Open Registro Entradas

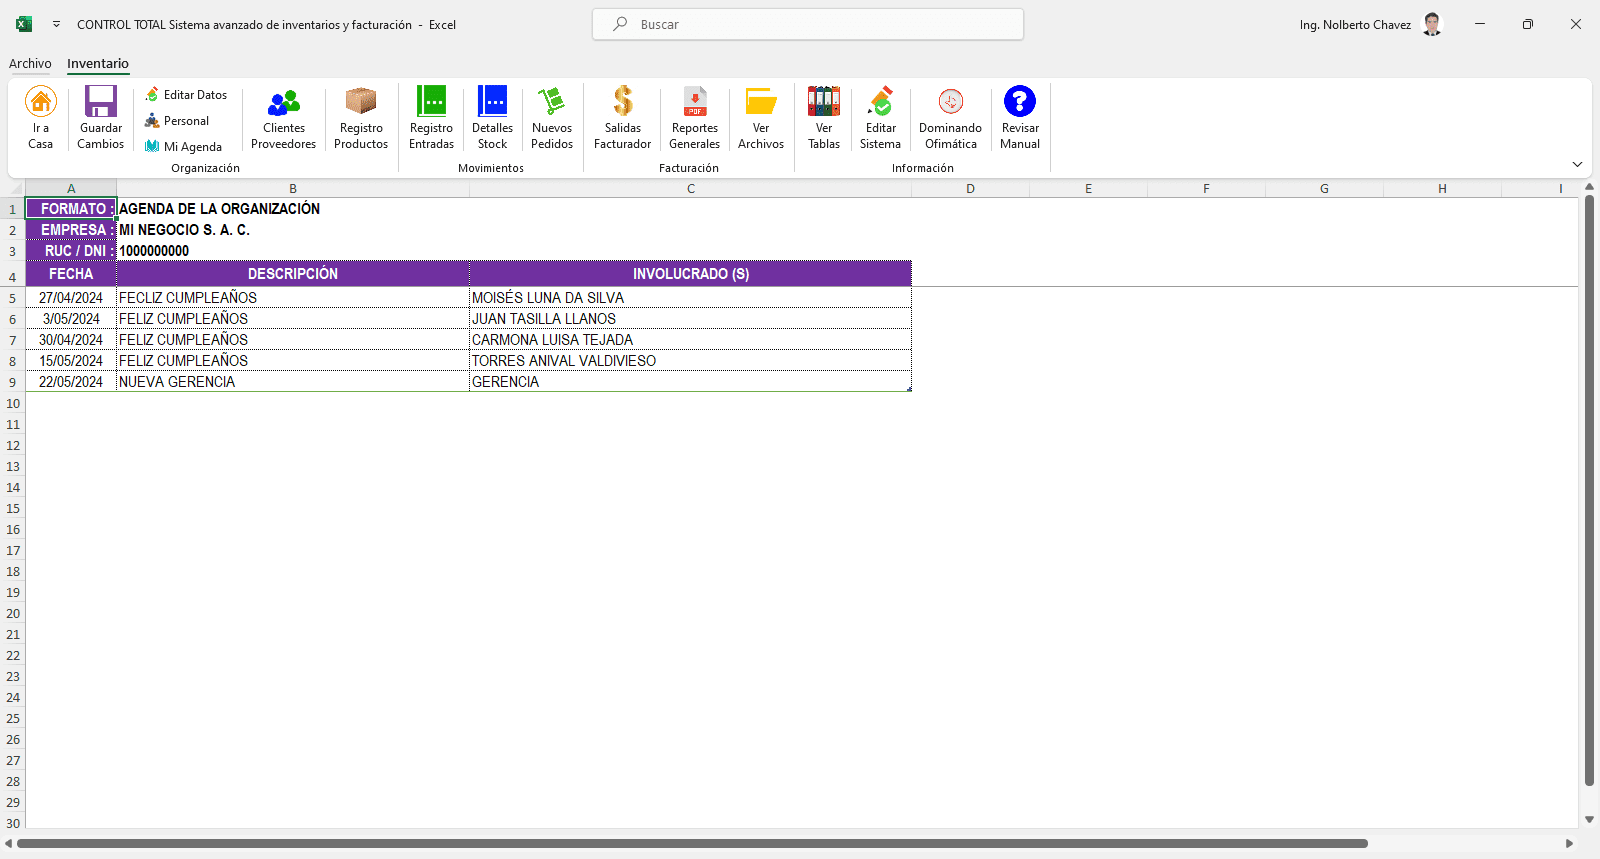coord(431,117)
